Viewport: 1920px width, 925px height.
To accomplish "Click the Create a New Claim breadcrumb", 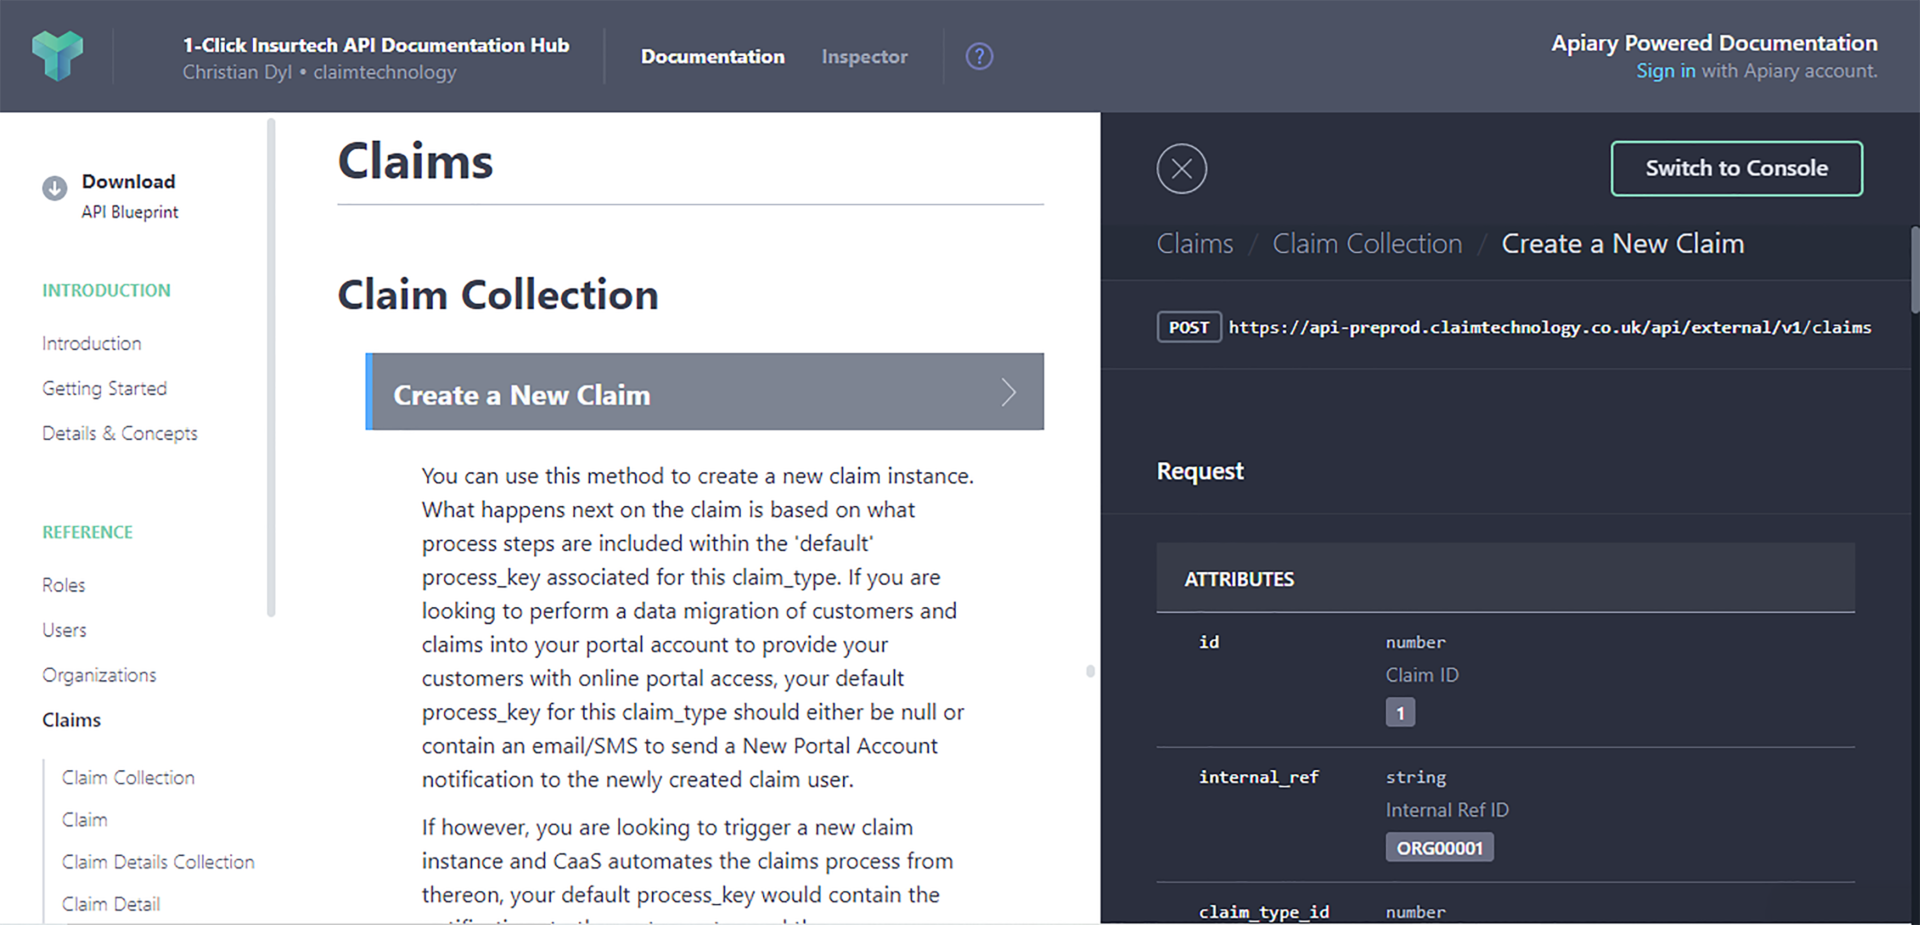I will coord(1623,244).
